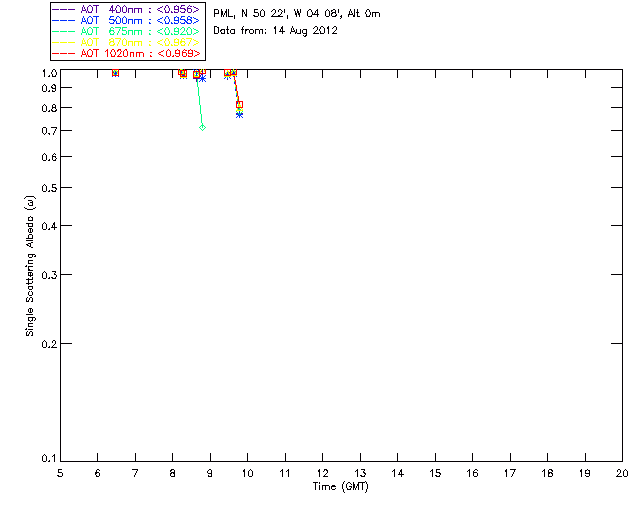Click the x-axis tick label 6

pyautogui.click(x=98, y=473)
